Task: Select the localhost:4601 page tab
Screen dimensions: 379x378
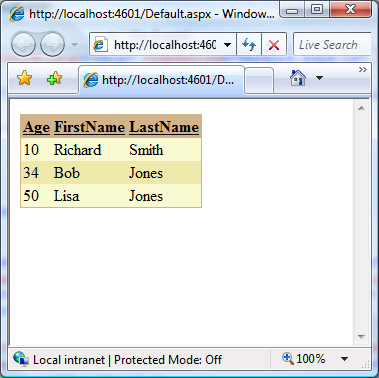Action: click(162, 80)
